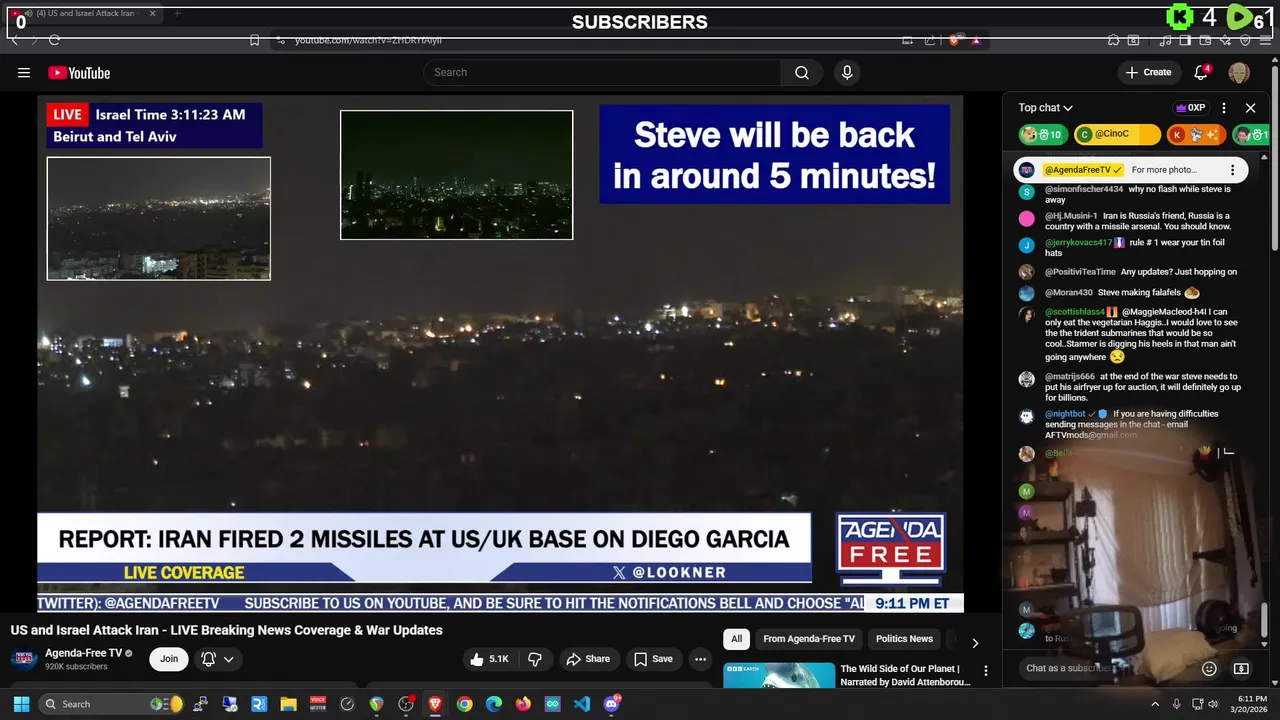Share the video
The height and width of the screenshot is (720, 1280).
pyautogui.click(x=587, y=659)
